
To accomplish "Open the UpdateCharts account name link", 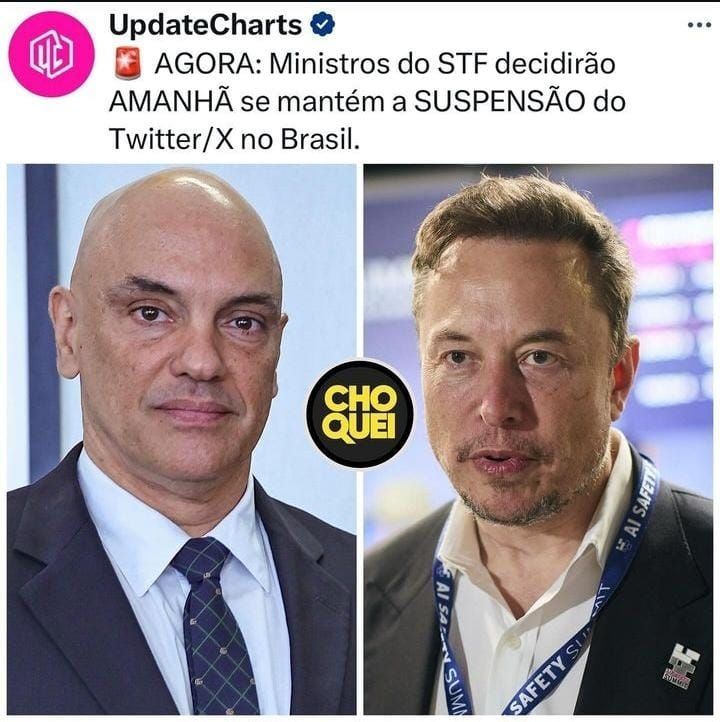I will 205,25.
